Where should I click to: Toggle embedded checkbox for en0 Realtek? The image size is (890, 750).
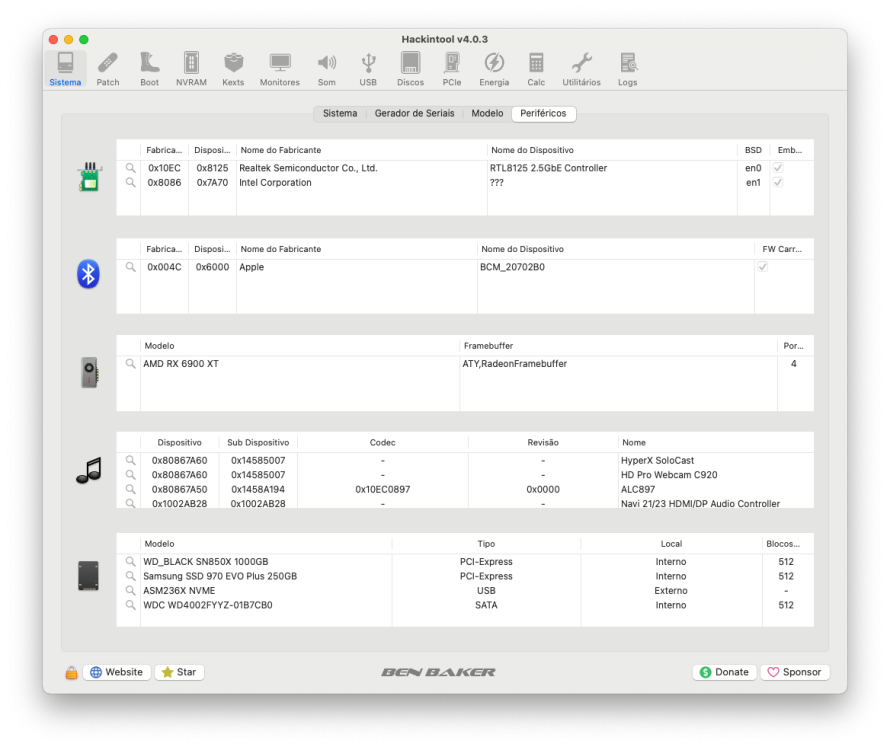(778, 168)
